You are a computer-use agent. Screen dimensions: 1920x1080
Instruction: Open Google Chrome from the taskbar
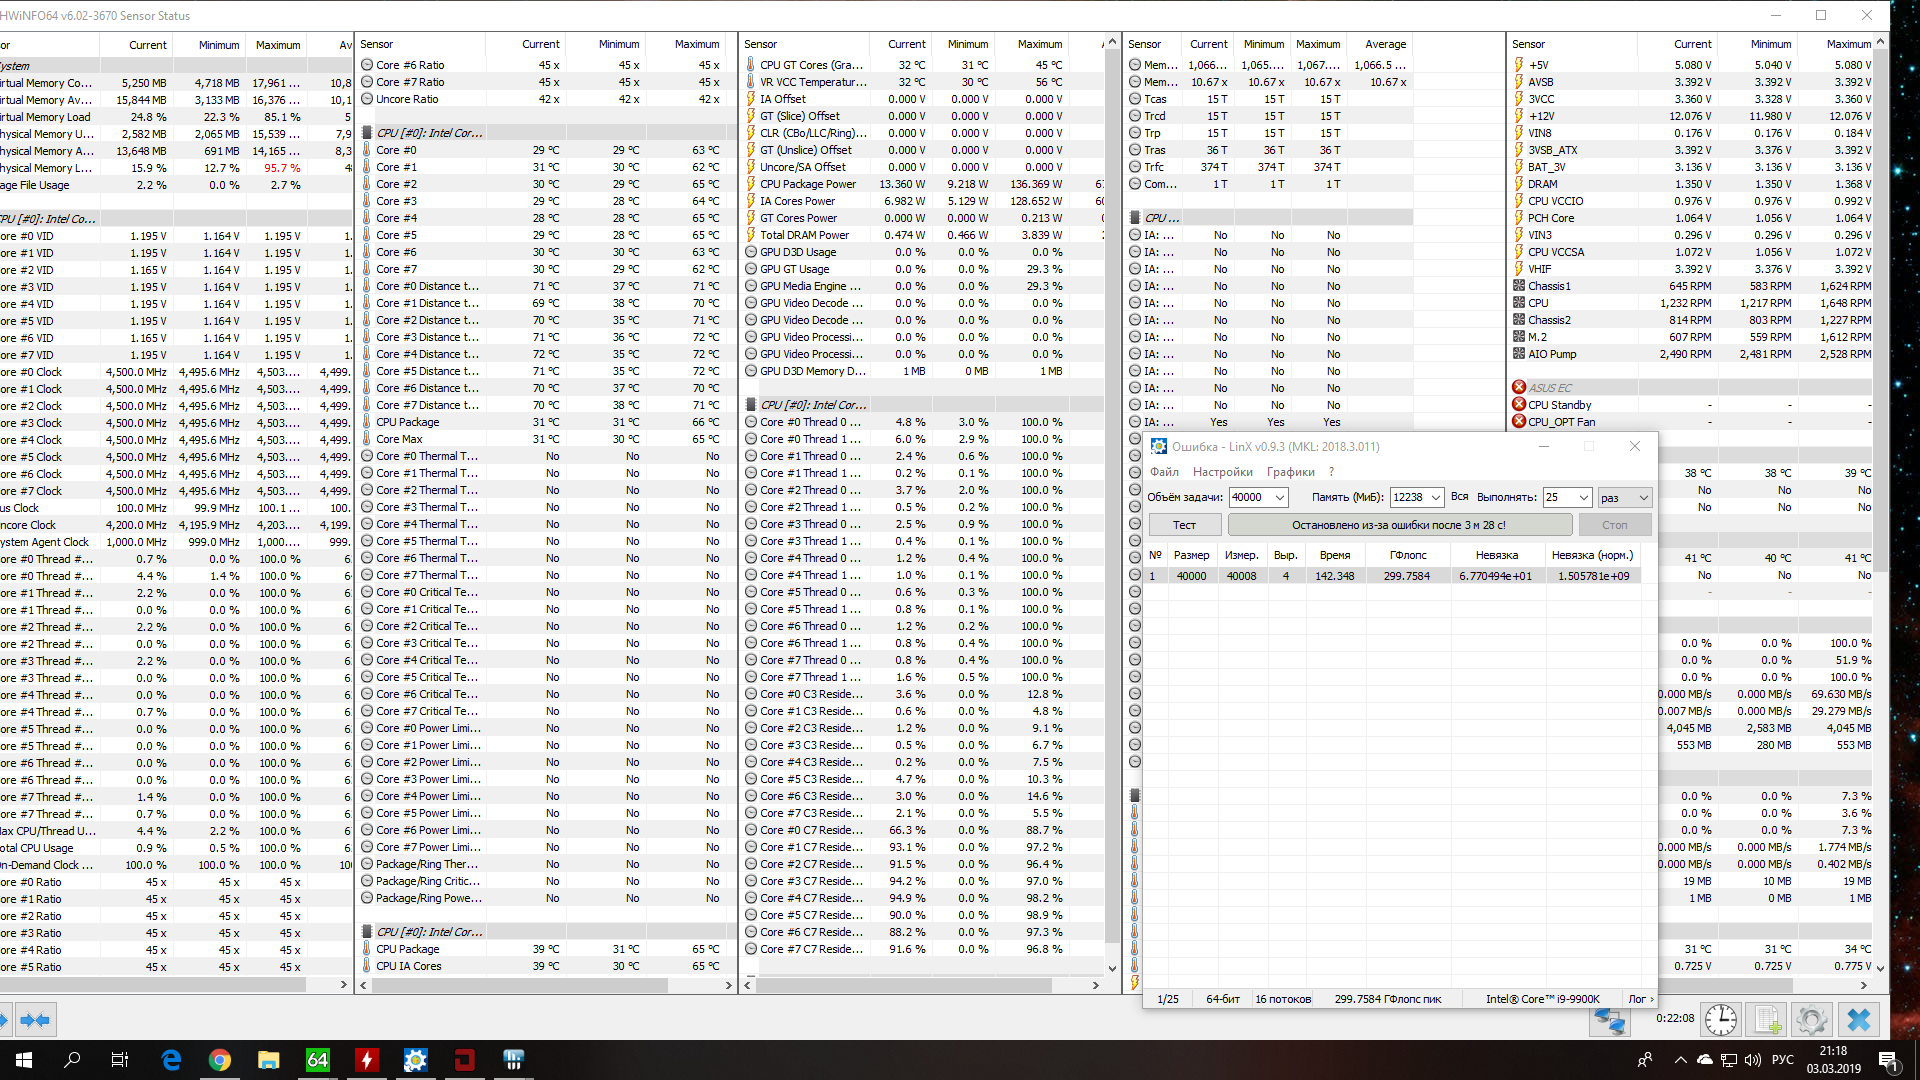coord(219,1060)
